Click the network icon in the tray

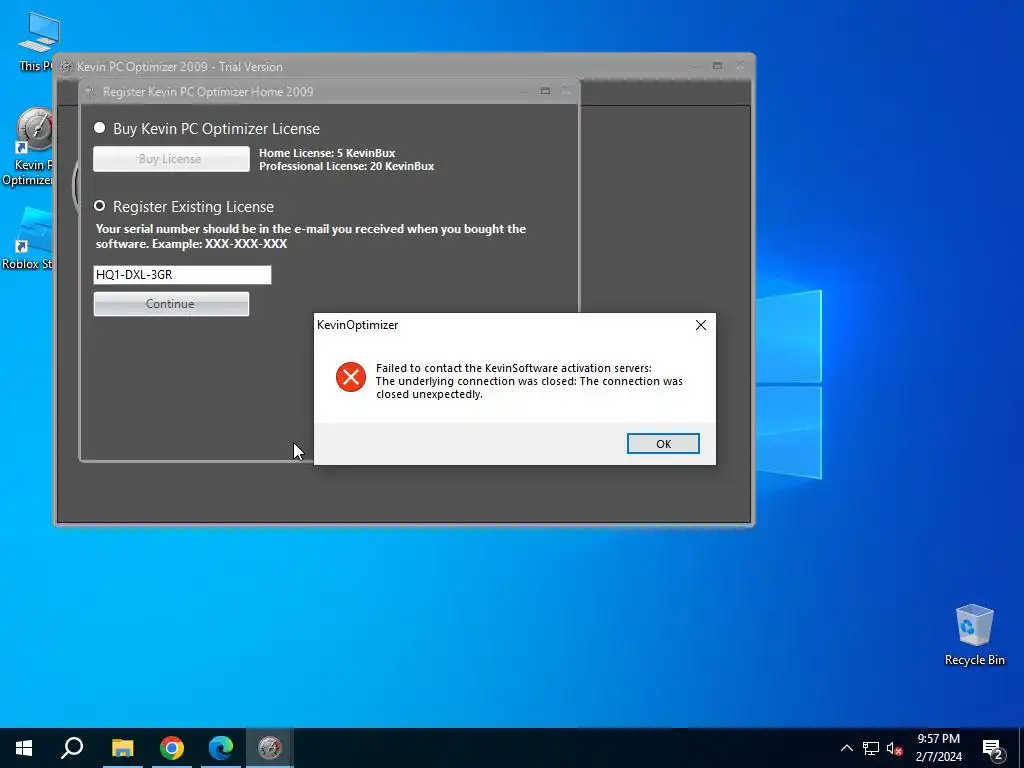[871, 748]
